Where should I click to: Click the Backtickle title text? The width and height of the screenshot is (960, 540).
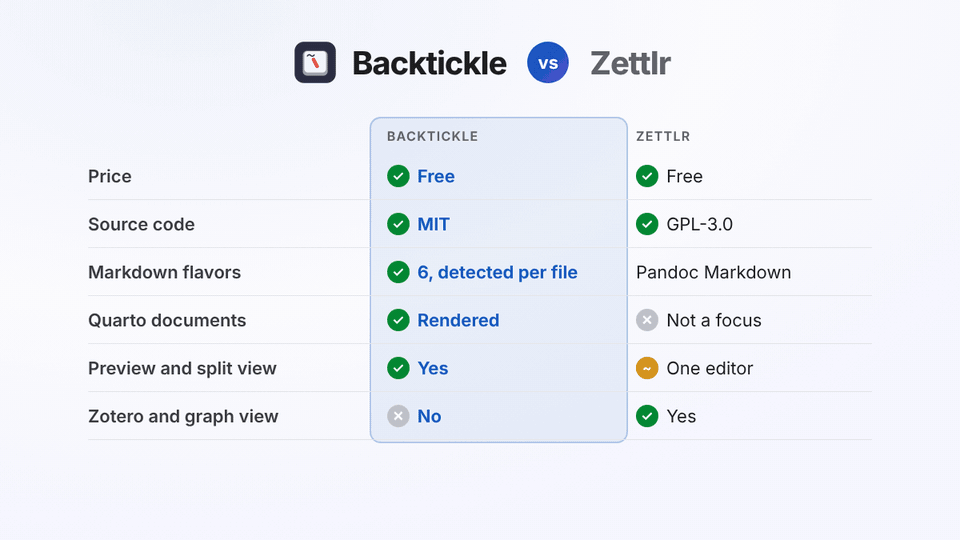429,63
